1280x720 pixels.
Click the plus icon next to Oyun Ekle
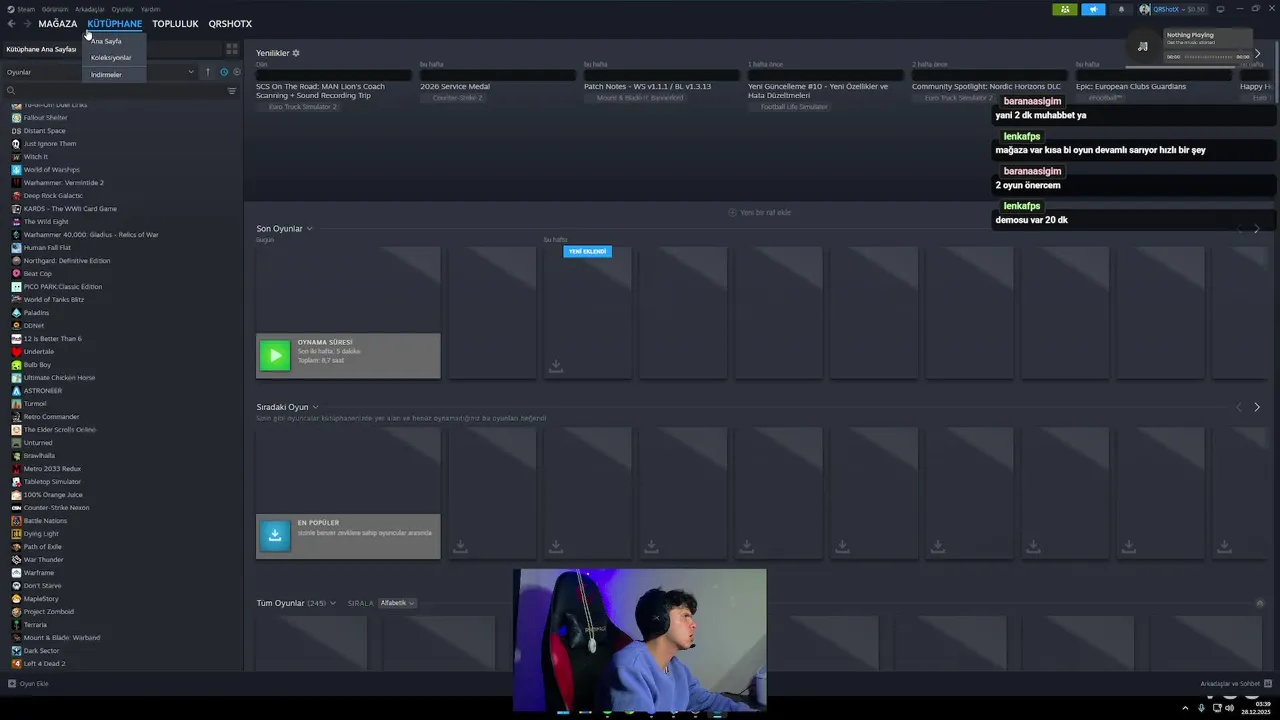click(x=12, y=684)
